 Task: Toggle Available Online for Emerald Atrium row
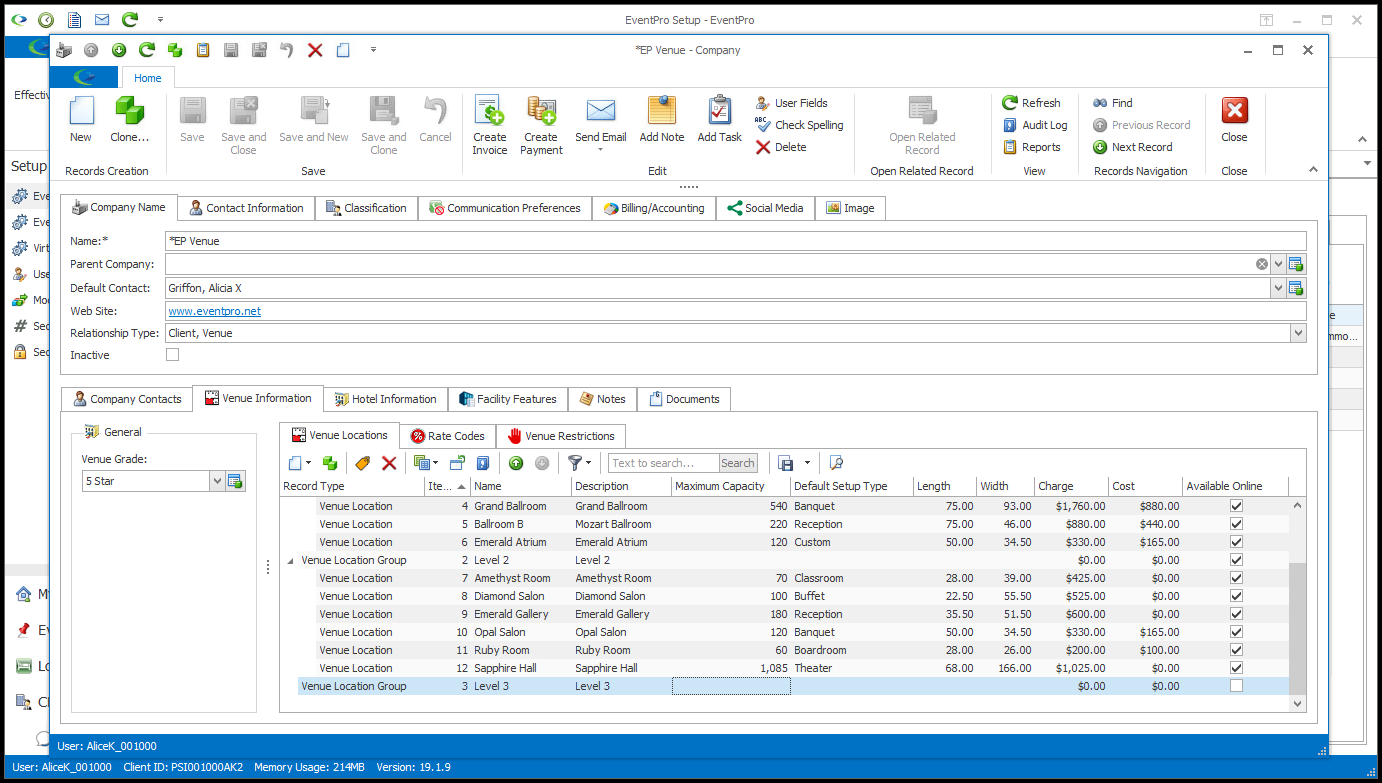click(x=1236, y=542)
